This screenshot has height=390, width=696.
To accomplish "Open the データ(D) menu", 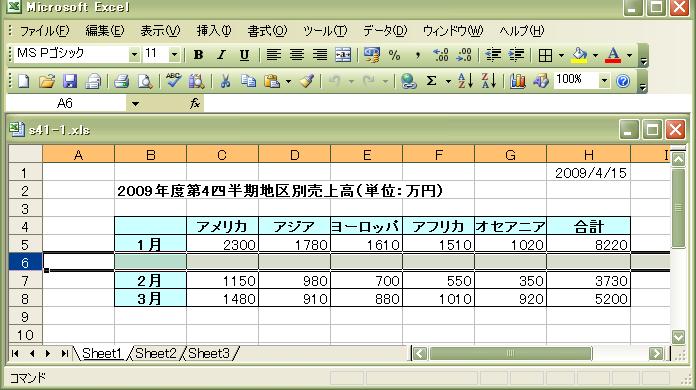I will click(385, 31).
